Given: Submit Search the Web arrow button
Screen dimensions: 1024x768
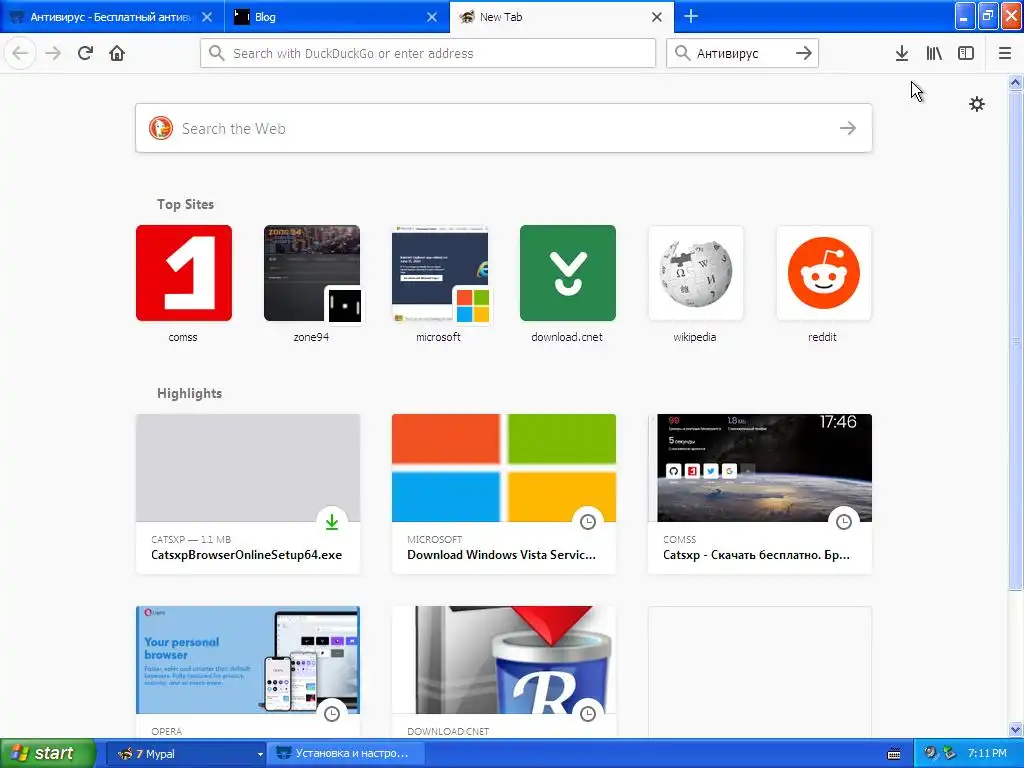Looking at the screenshot, I should pyautogui.click(x=848, y=128).
